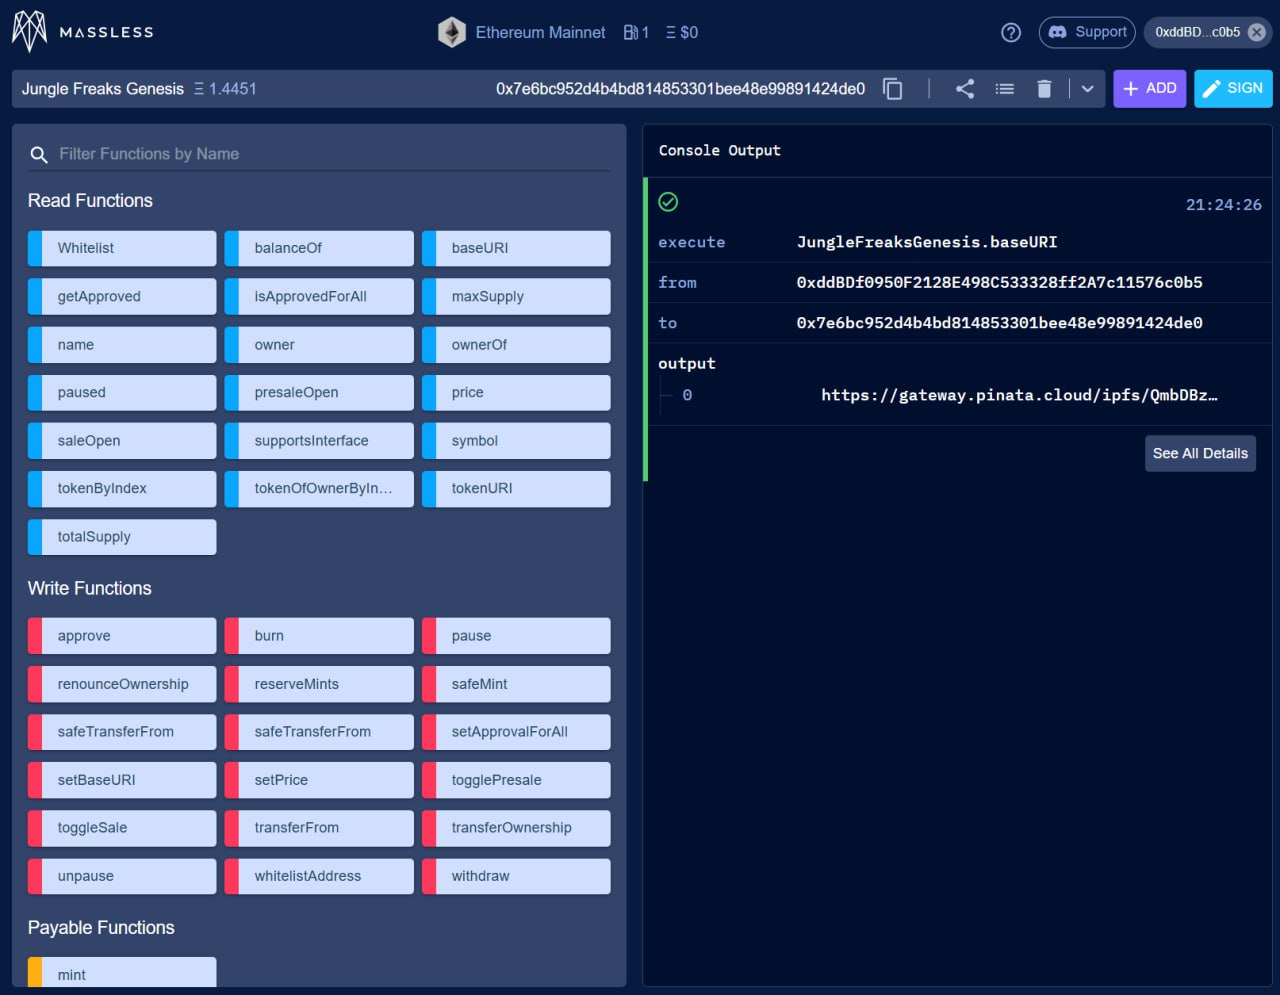This screenshot has height=995, width=1280.
Task: Call the saleOpen function
Action: coord(122,440)
